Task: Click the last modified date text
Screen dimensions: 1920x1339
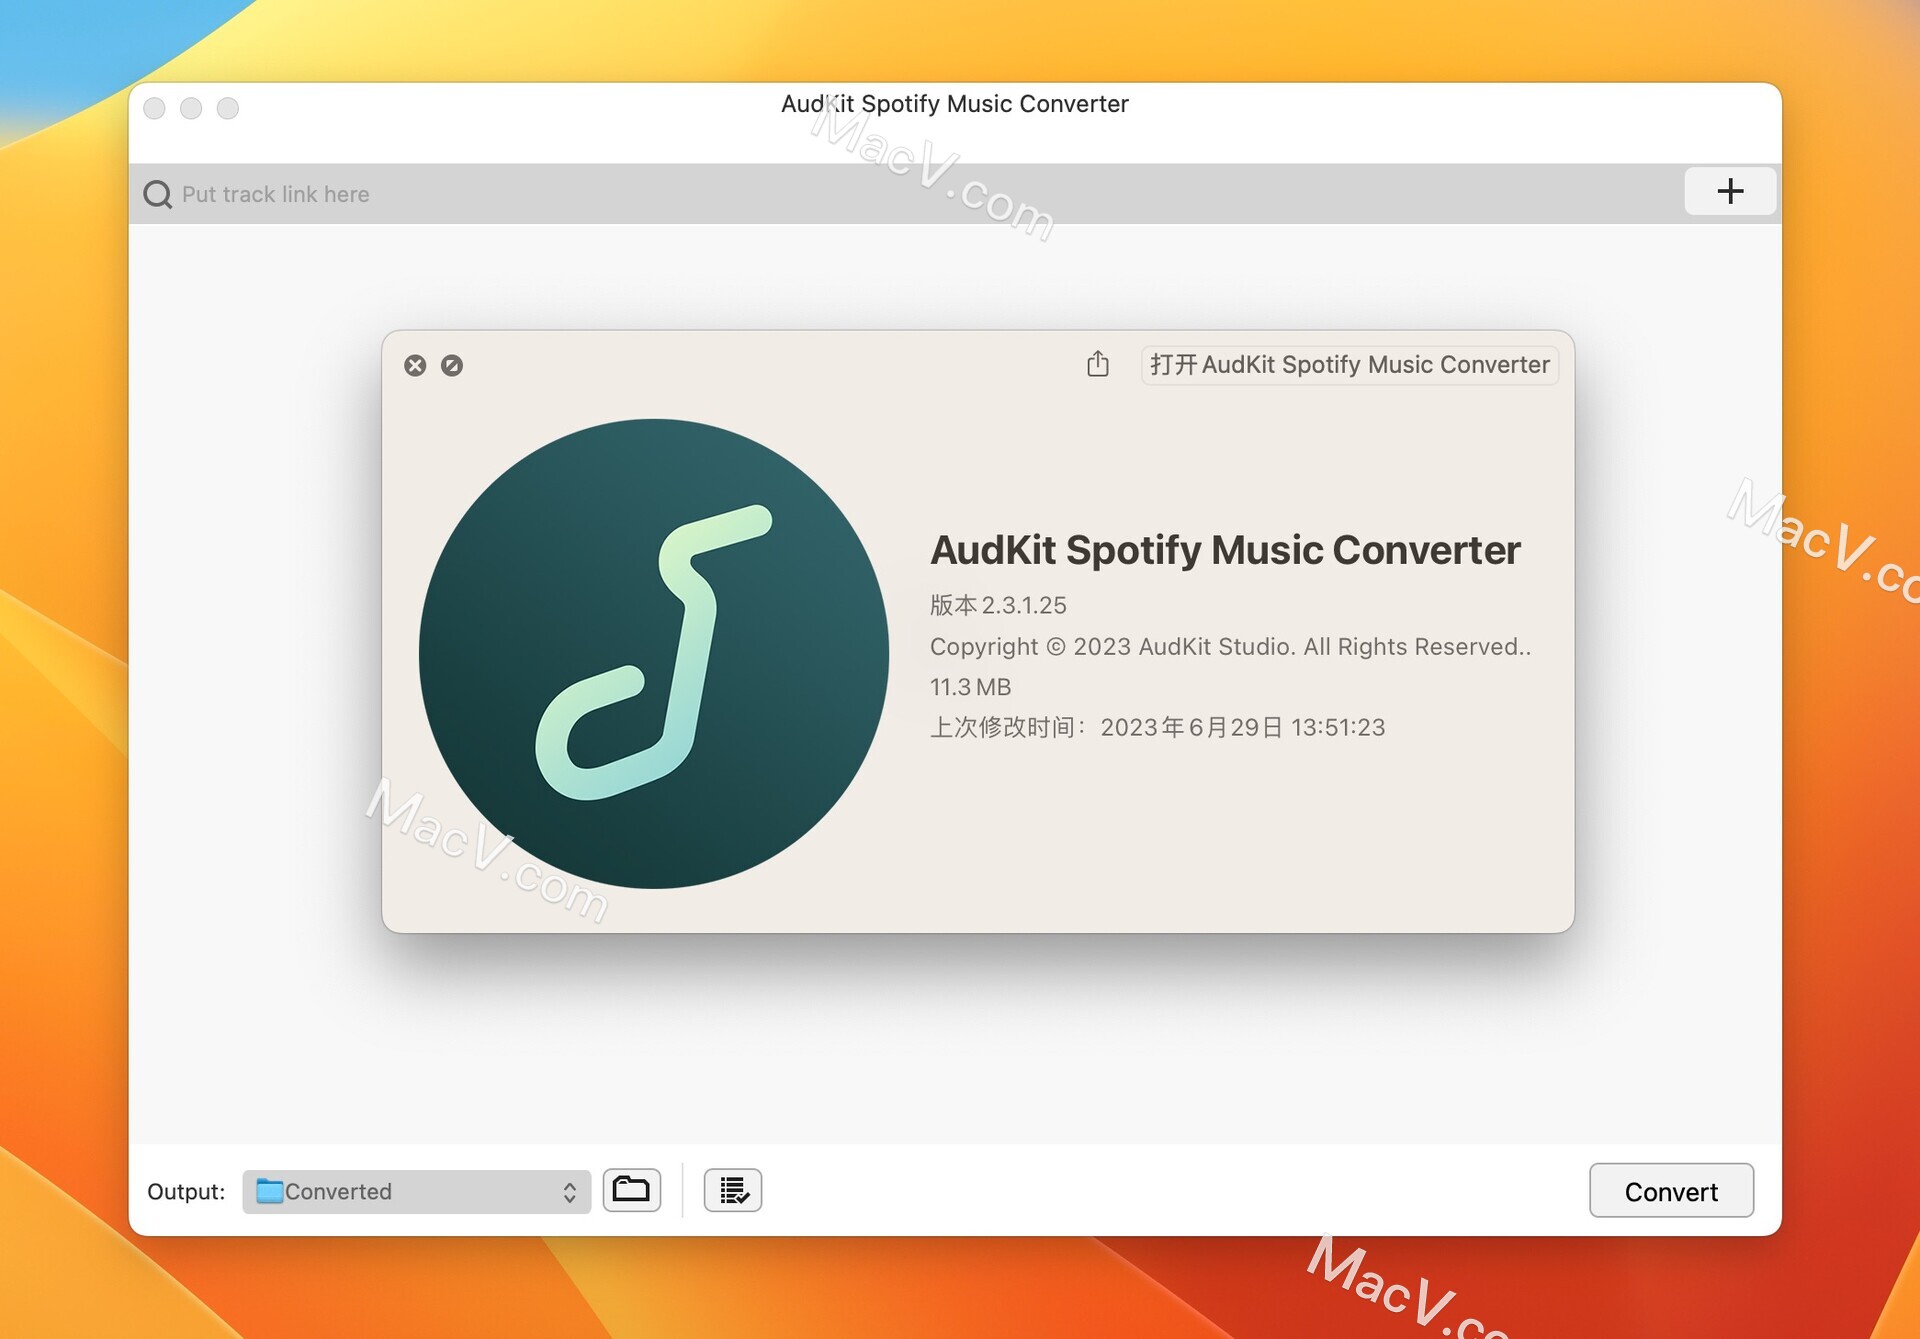Action: click(x=1158, y=727)
